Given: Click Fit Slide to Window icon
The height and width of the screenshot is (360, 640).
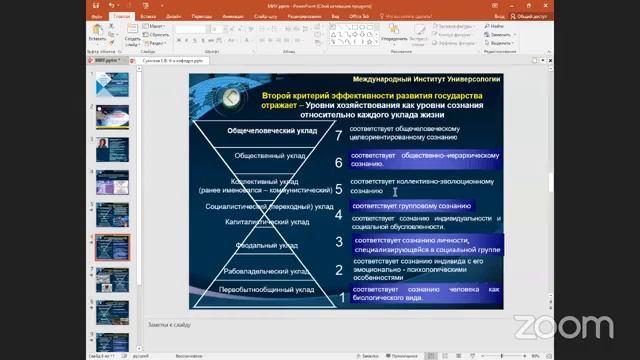Looking at the screenshot, I should point(549,356).
